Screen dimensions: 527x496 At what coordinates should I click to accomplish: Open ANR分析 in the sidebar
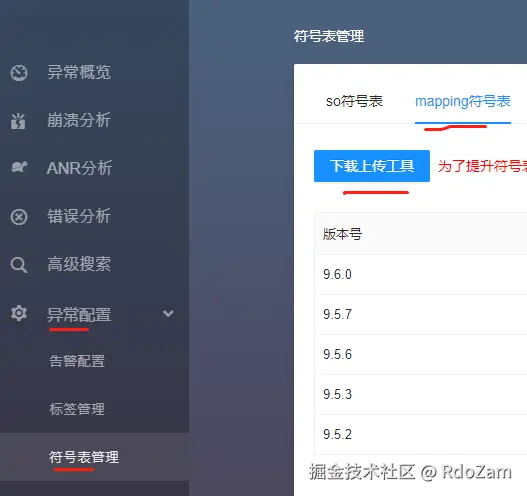(x=79, y=168)
